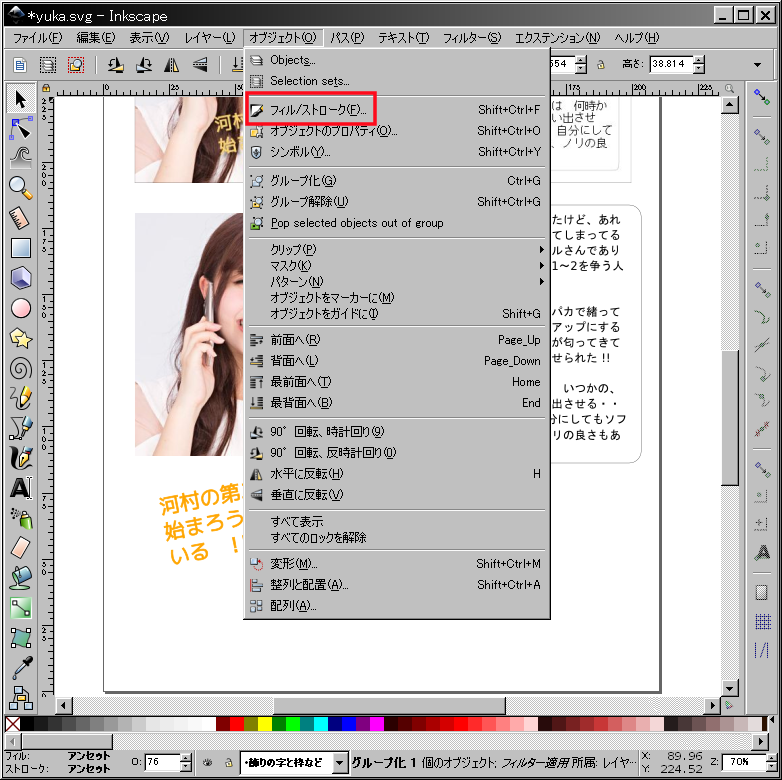782x780 pixels.
Task: Expand toolbar overflow arrow at right
Action: click(x=758, y=65)
